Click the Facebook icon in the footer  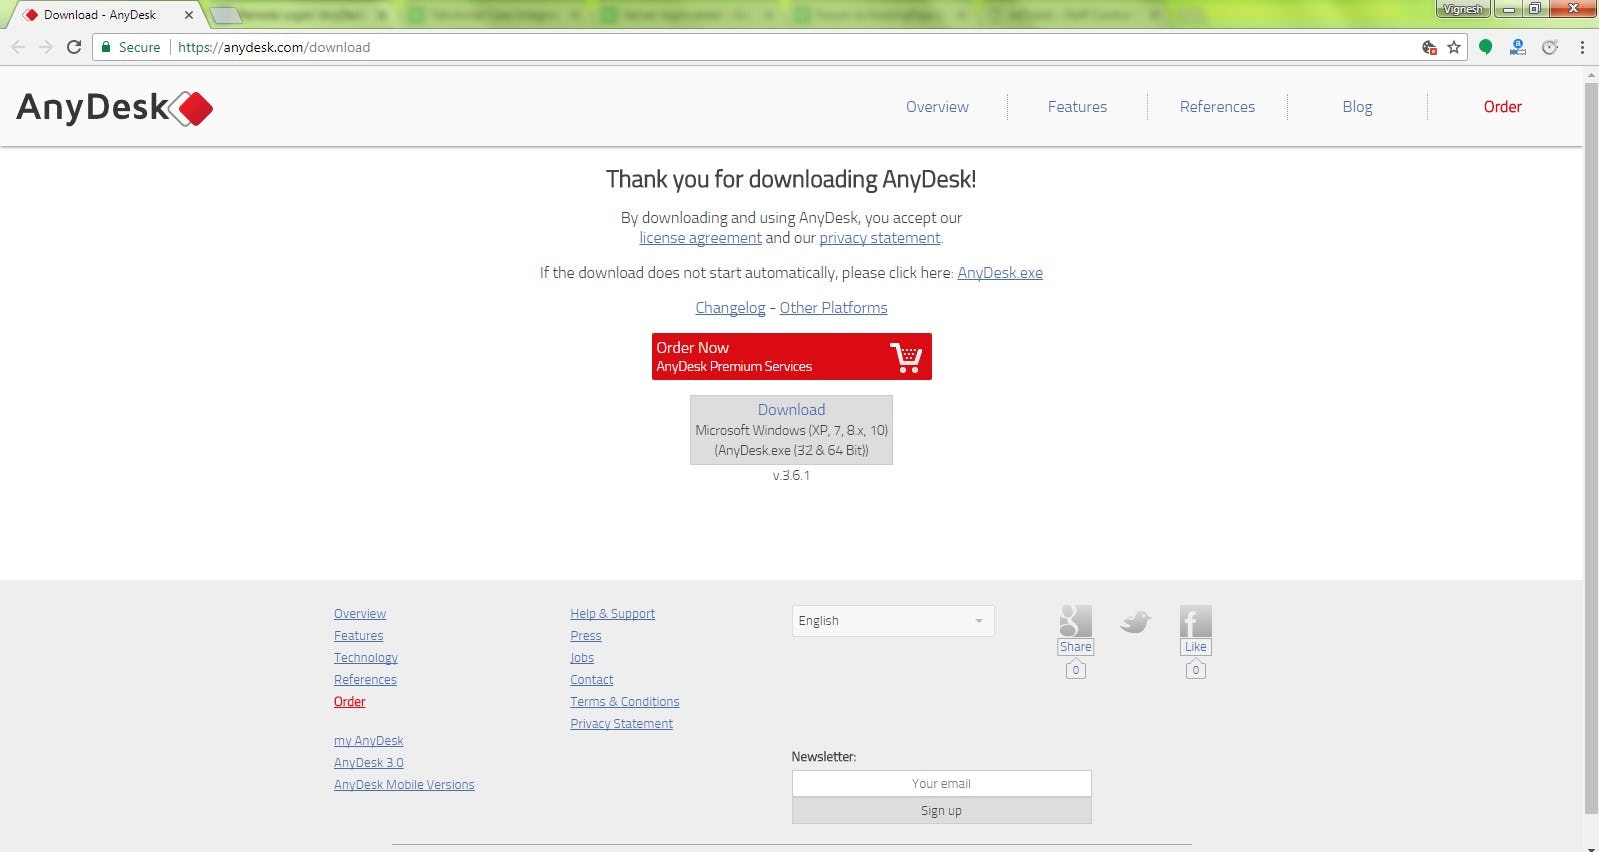(x=1195, y=621)
